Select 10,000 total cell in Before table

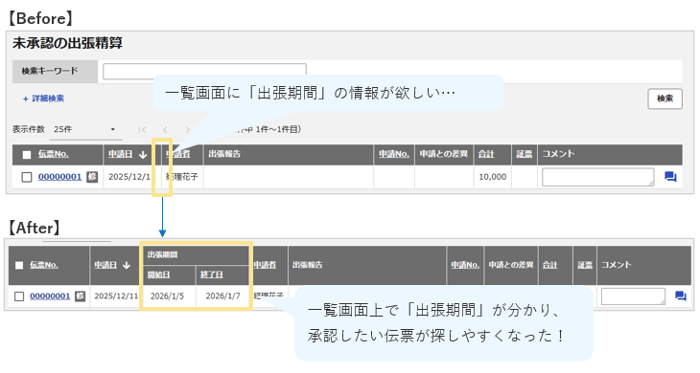coord(492,177)
